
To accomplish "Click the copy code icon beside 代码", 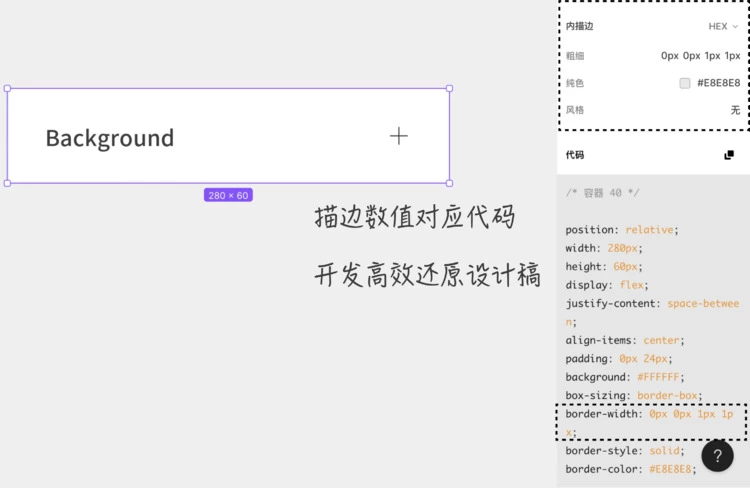I will pyautogui.click(x=729, y=155).
